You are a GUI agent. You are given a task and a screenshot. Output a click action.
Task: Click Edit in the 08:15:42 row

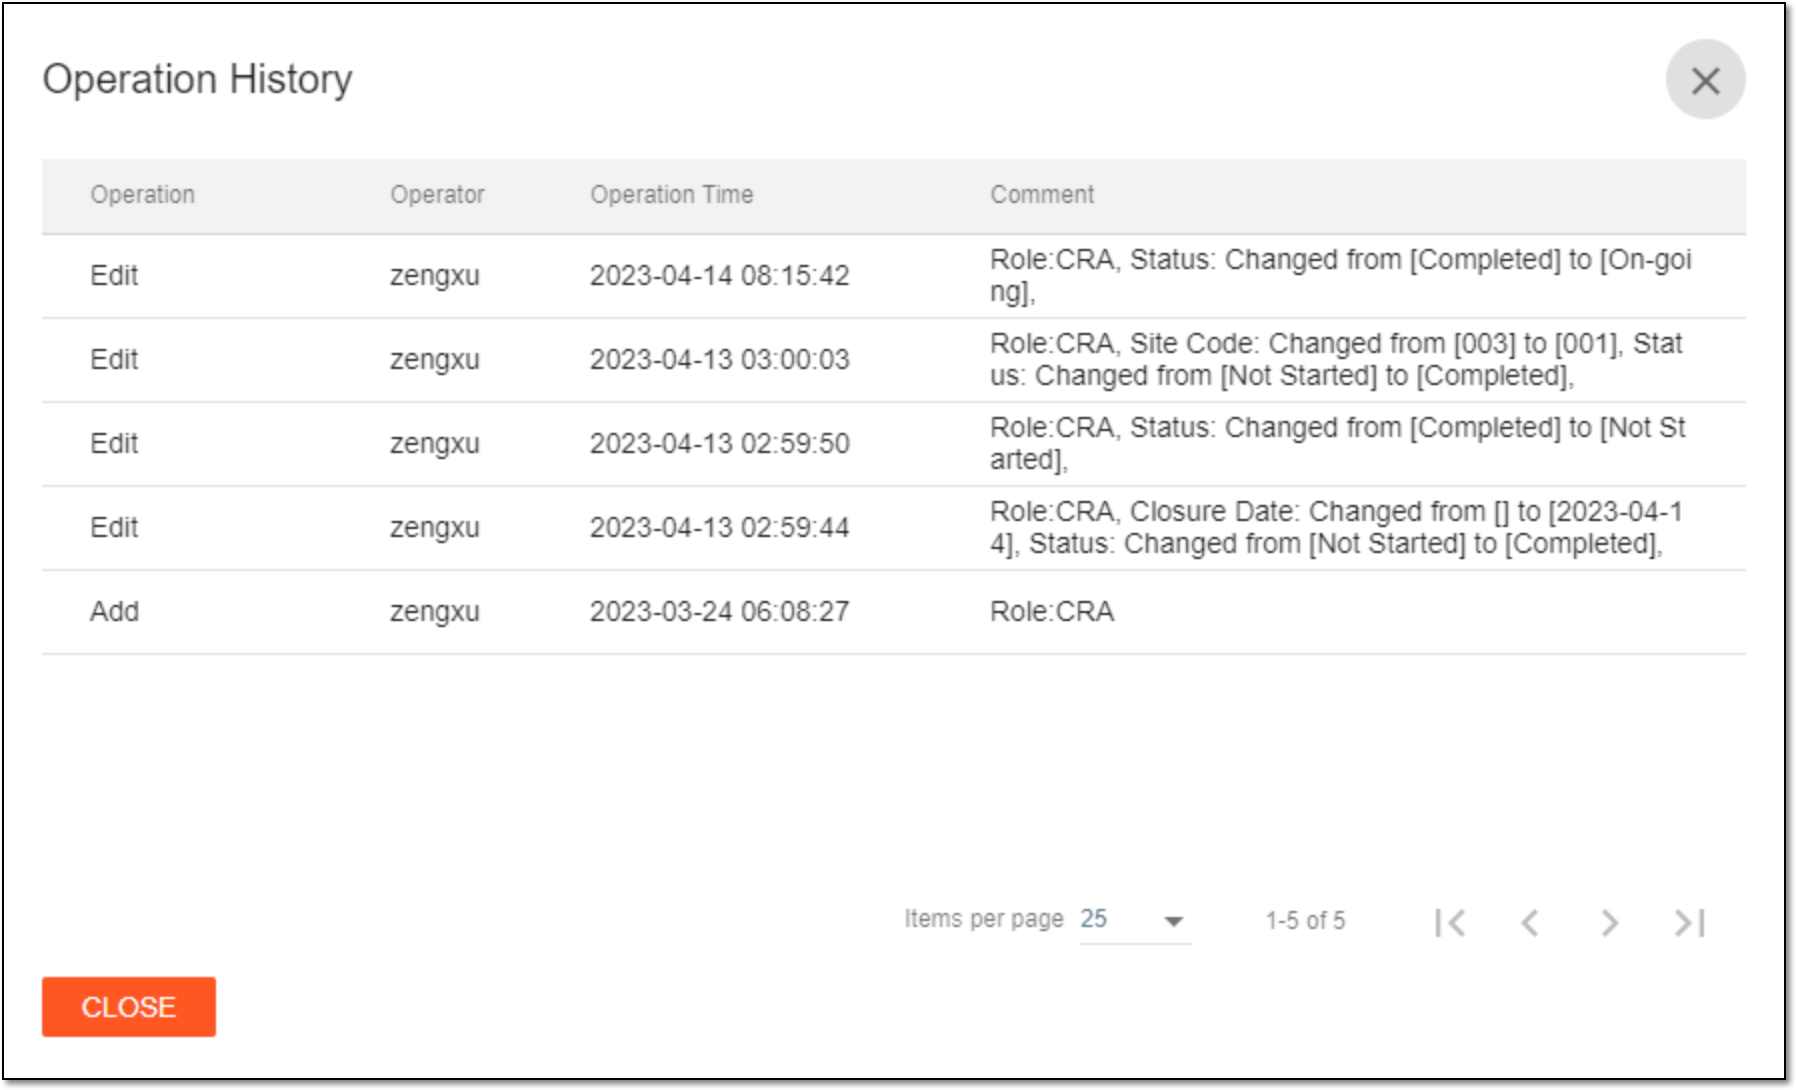[x=114, y=275]
